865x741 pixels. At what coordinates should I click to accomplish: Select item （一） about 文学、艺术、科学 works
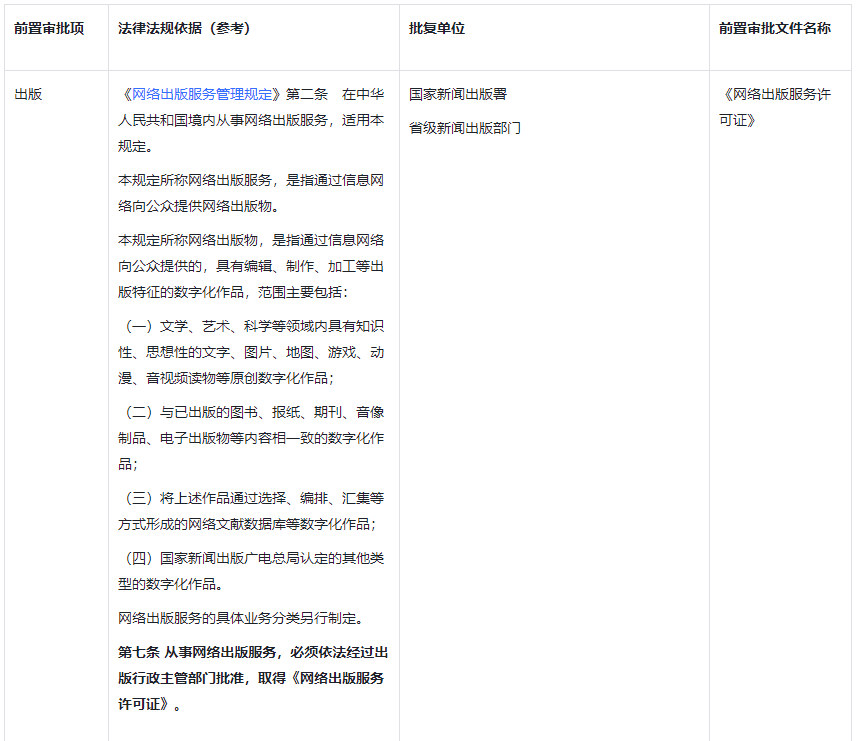(250, 352)
